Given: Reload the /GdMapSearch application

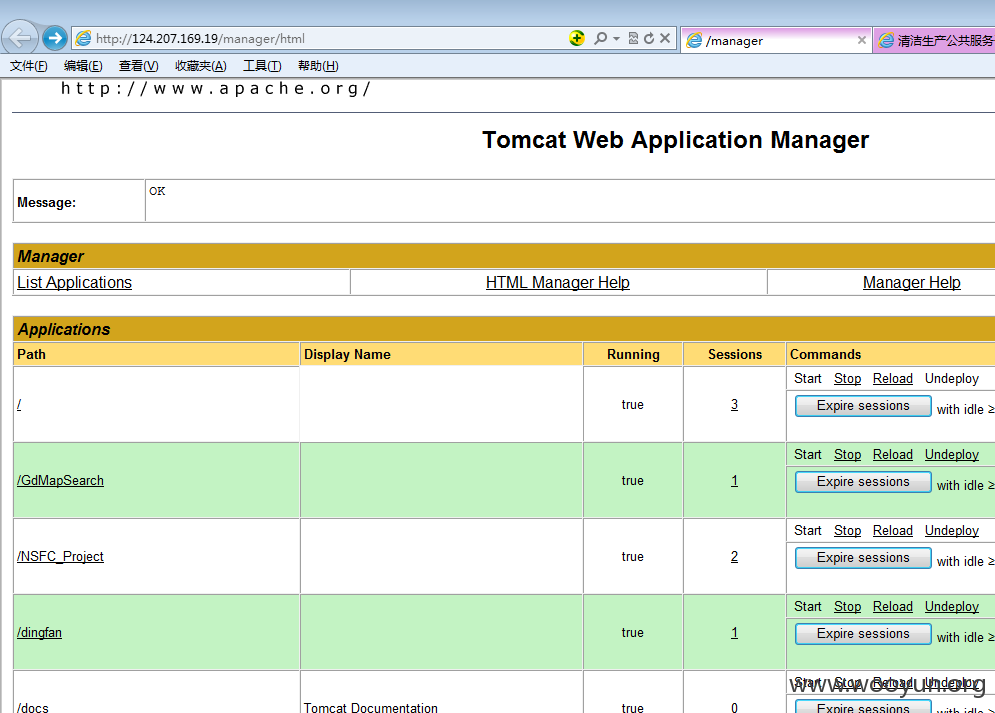Looking at the screenshot, I should click(x=892, y=455).
